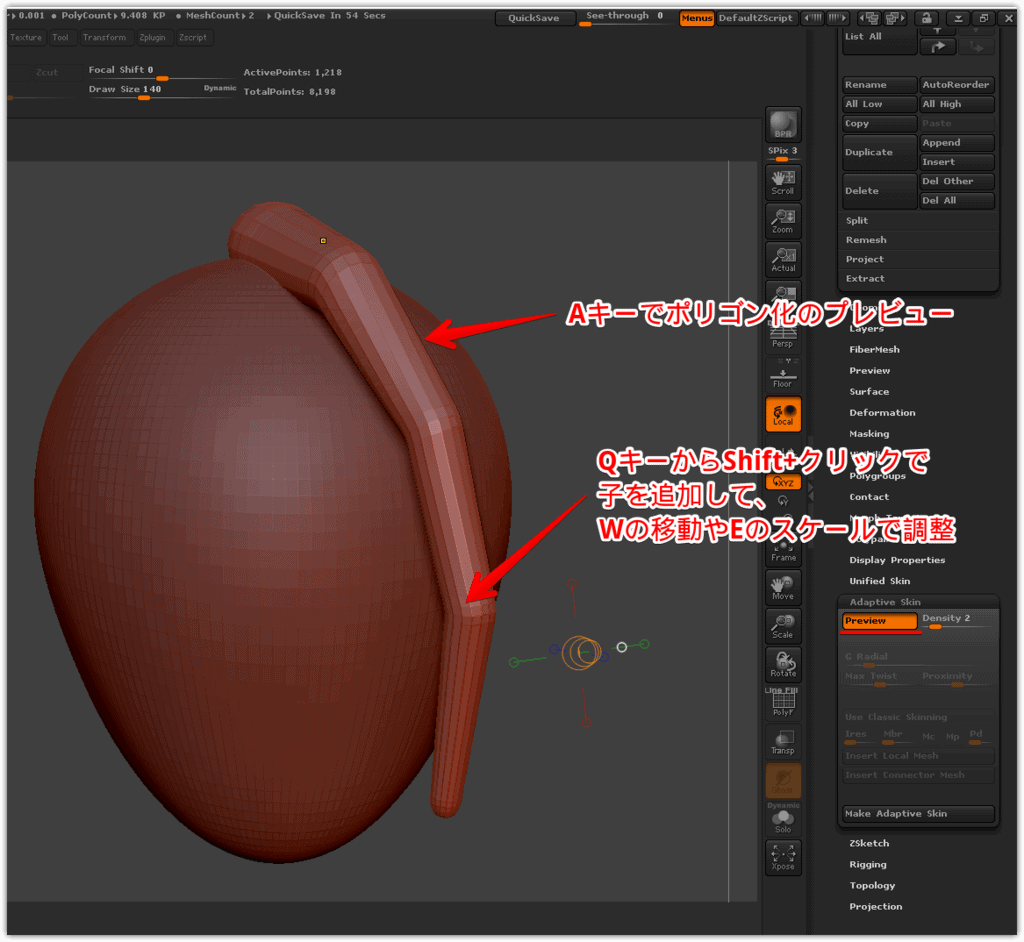Screen dimensions: 1024x942
Task: Click the Frame mesh icon
Action: [x=783, y=549]
